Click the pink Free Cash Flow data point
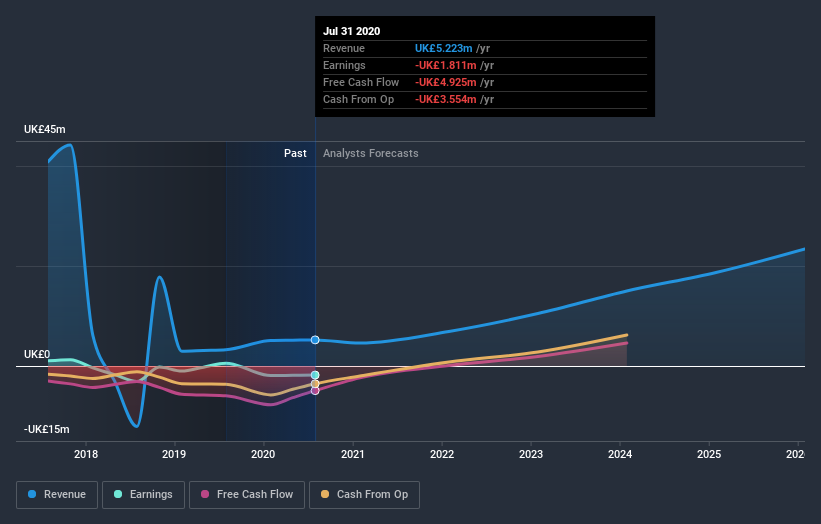Screen dimensions: 821x524 (x=315, y=391)
